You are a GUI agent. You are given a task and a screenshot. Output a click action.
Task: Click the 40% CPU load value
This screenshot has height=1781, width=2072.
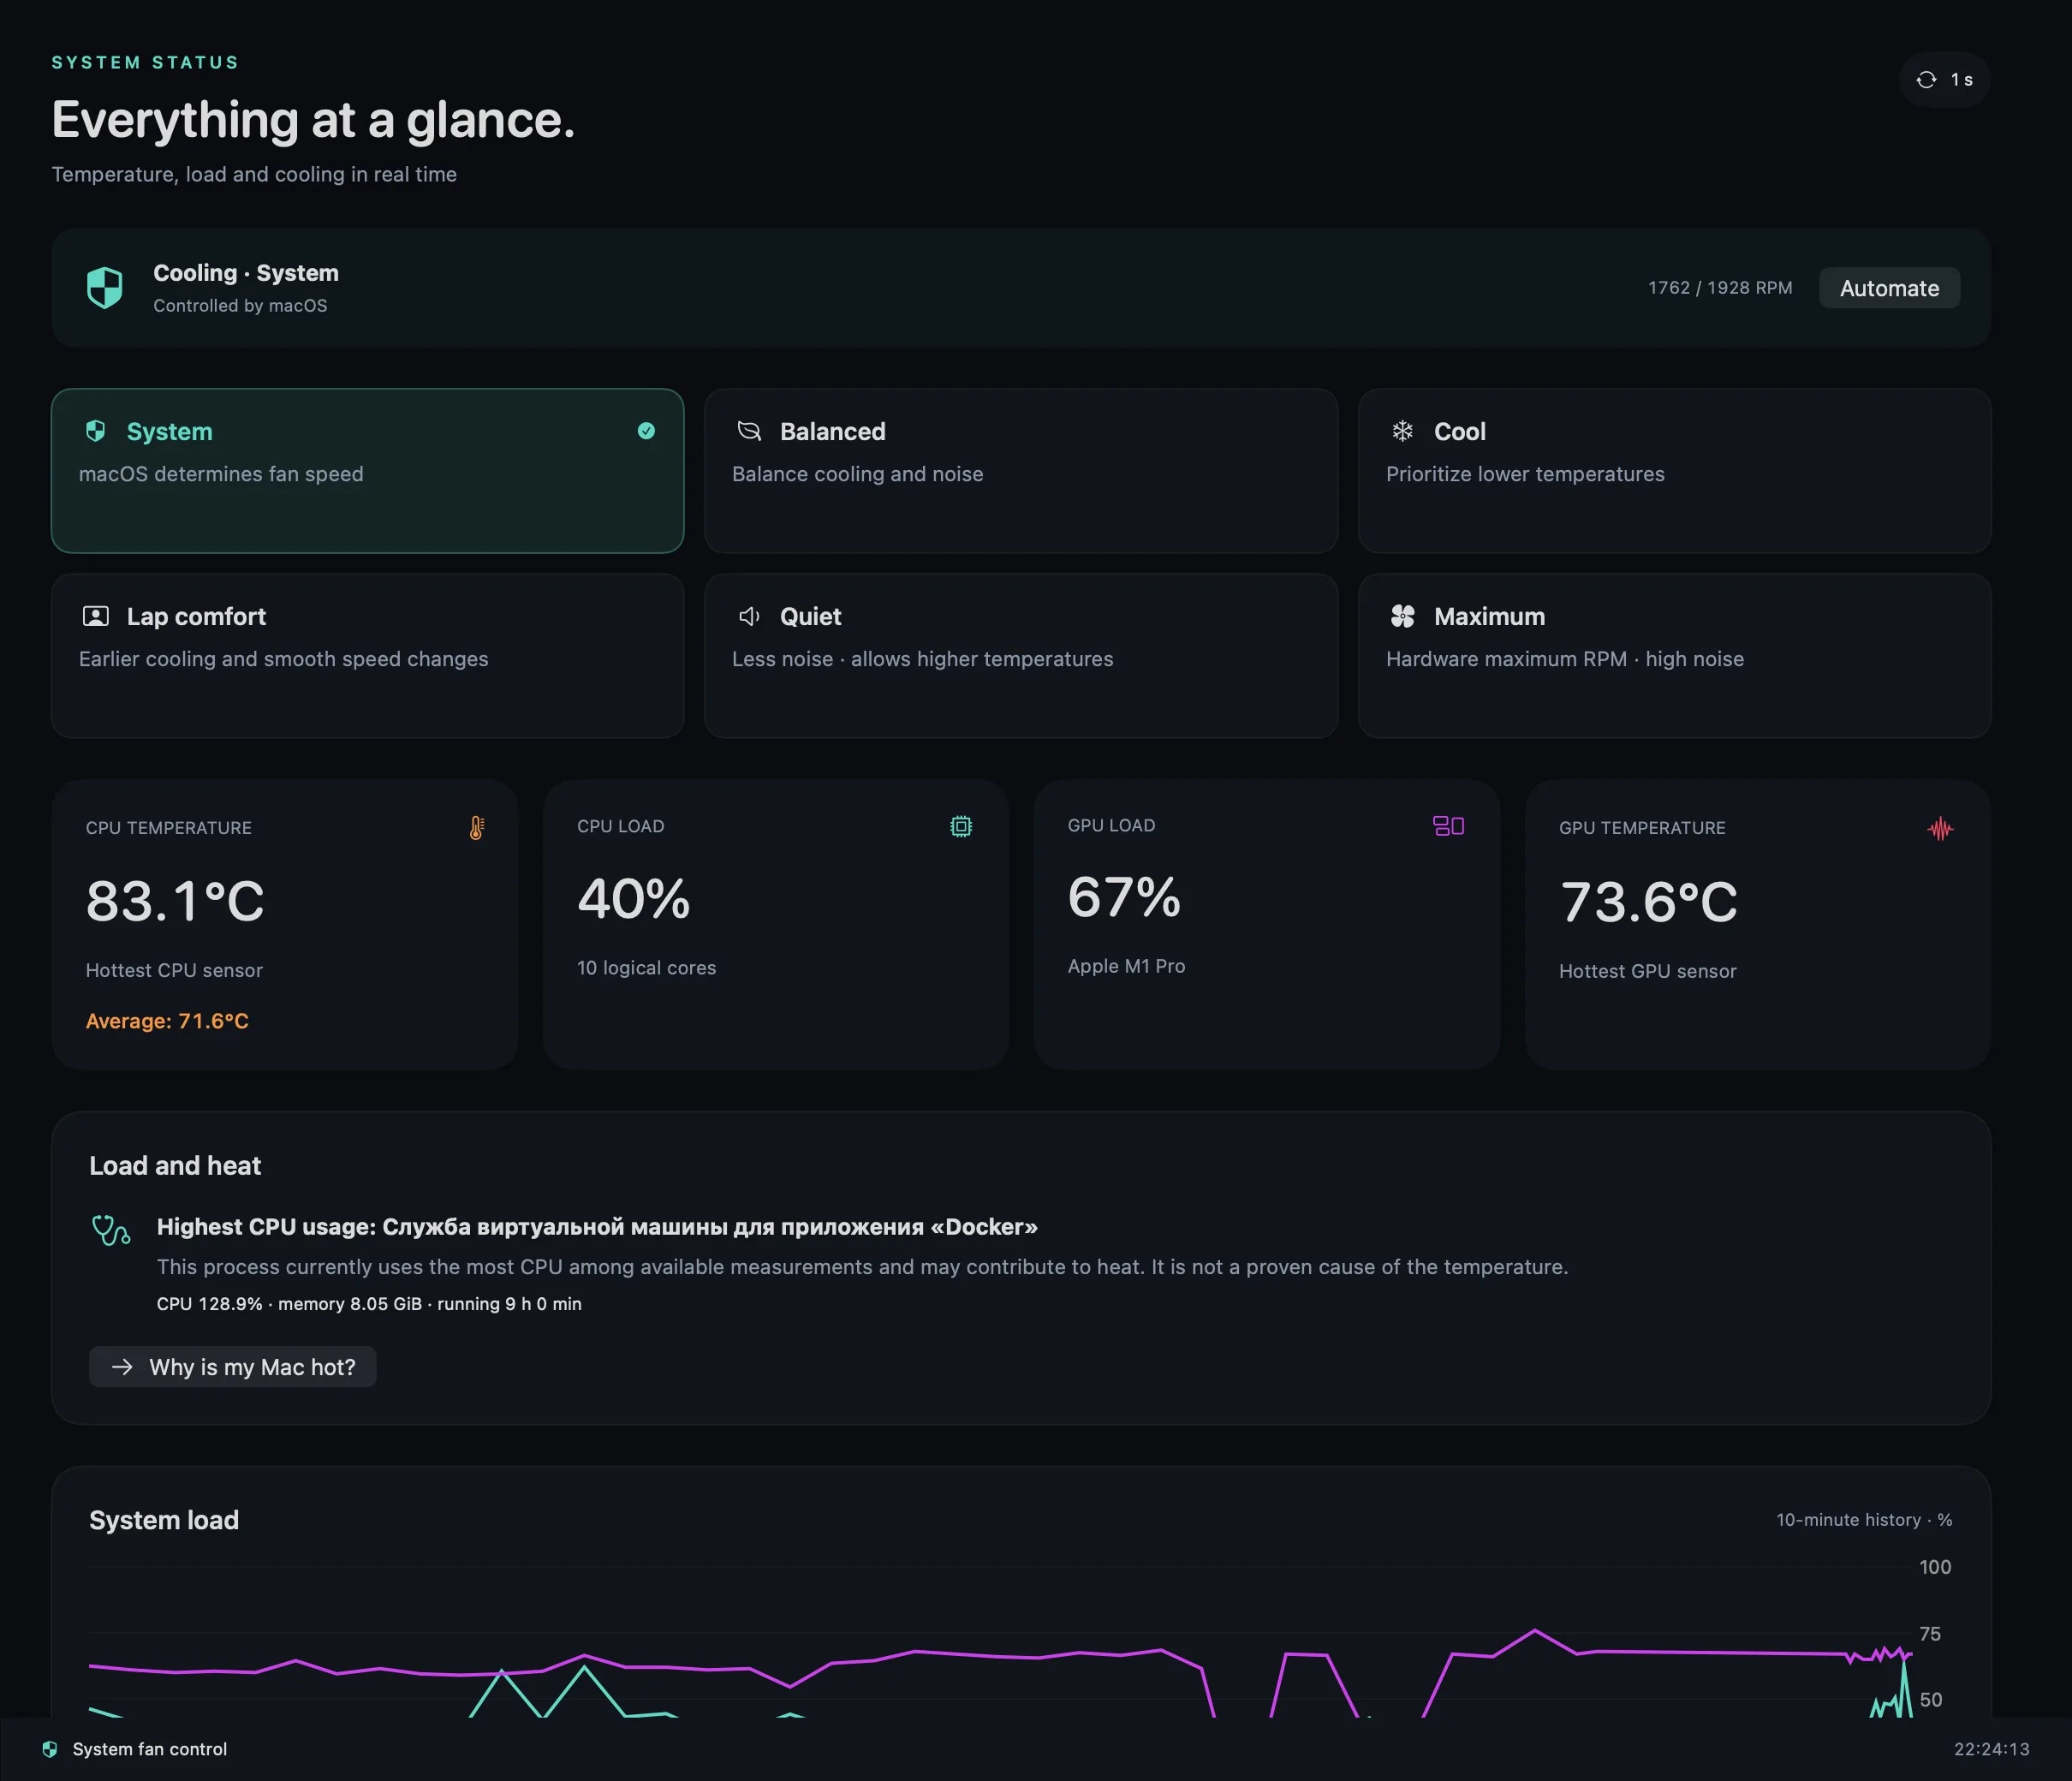(x=634, y=898)
